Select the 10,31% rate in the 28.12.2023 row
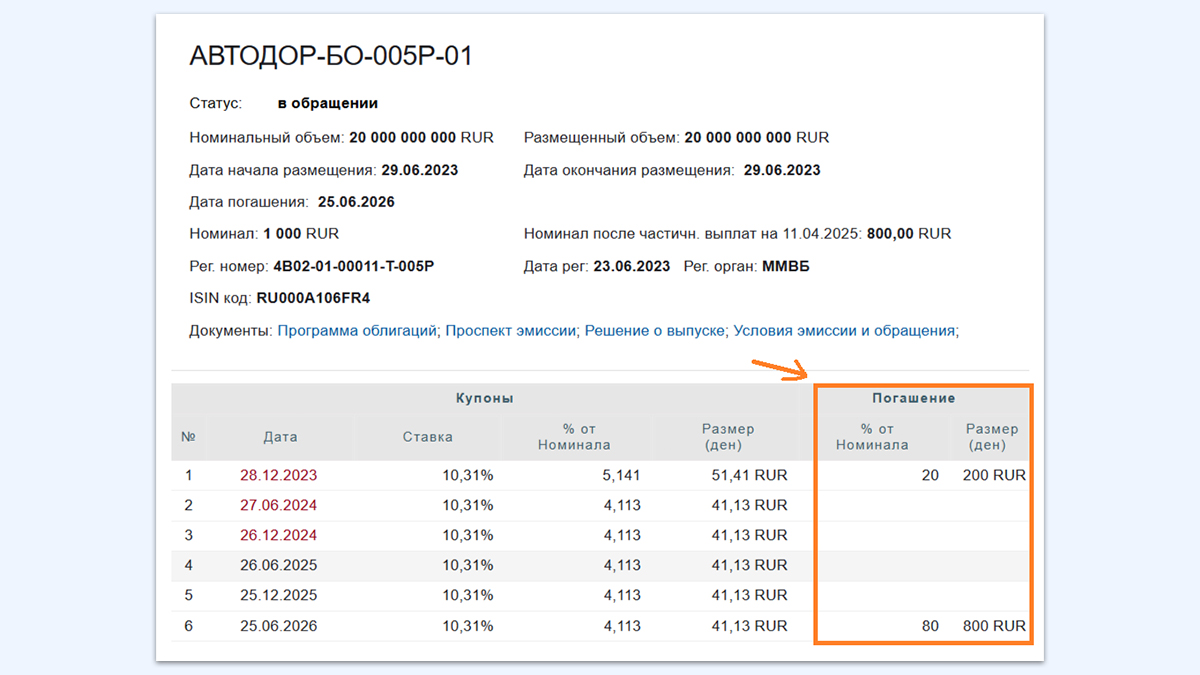This screenshot has height=675, width=1200. (468, 476)
